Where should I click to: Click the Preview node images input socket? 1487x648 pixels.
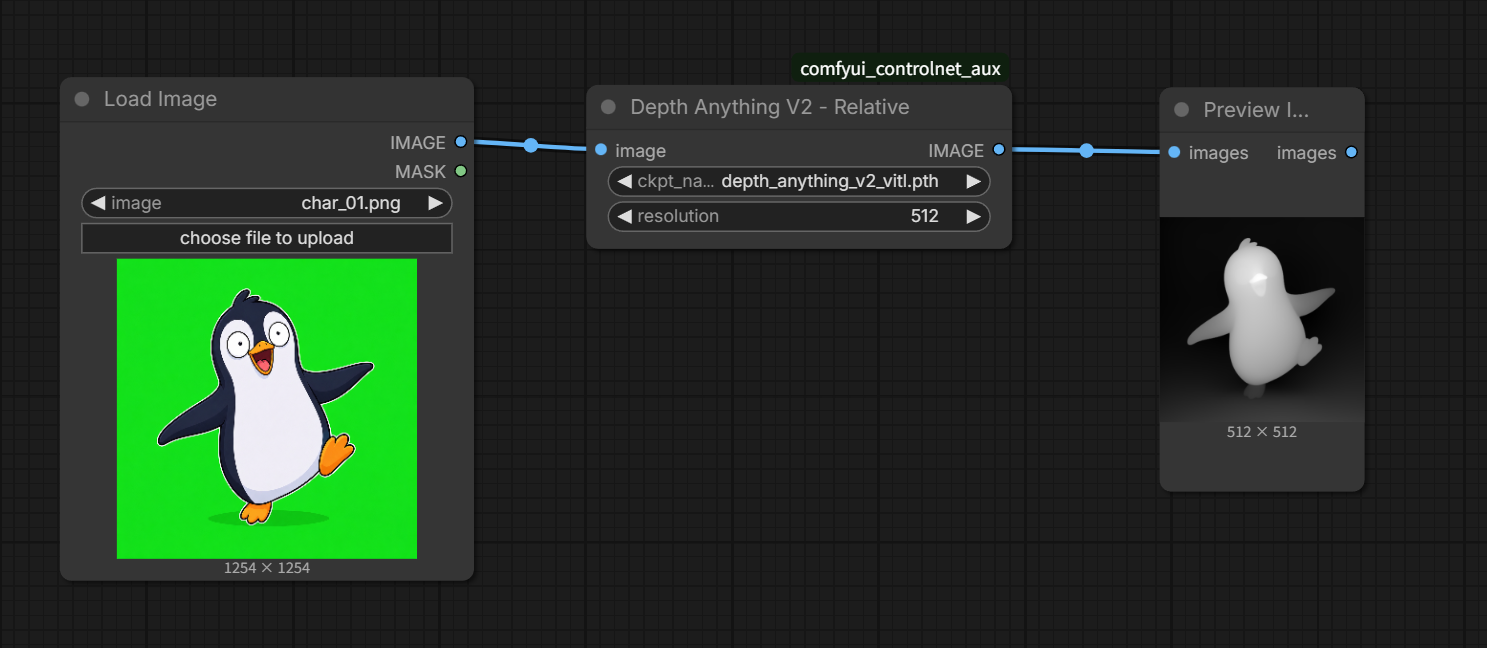coord(1174,152)
